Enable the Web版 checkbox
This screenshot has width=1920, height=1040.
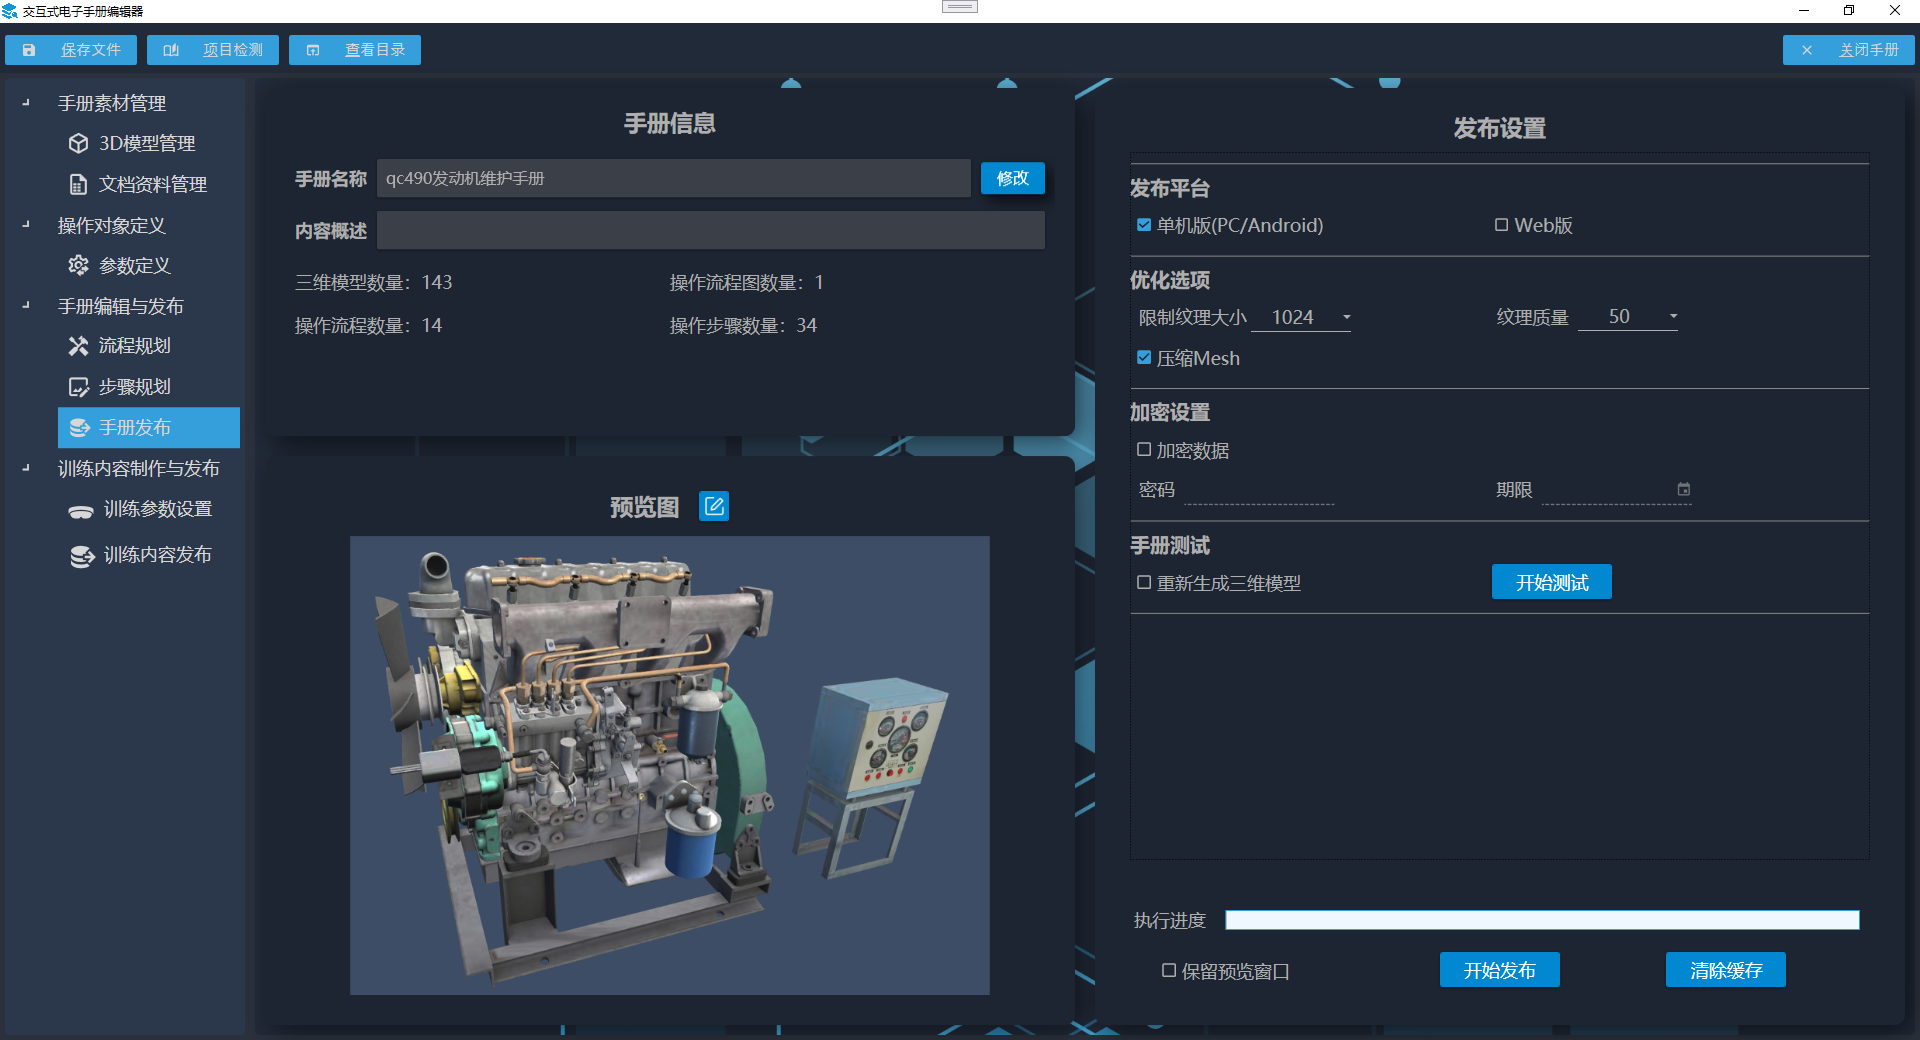pyautogui.click(x=1501, y=225)
